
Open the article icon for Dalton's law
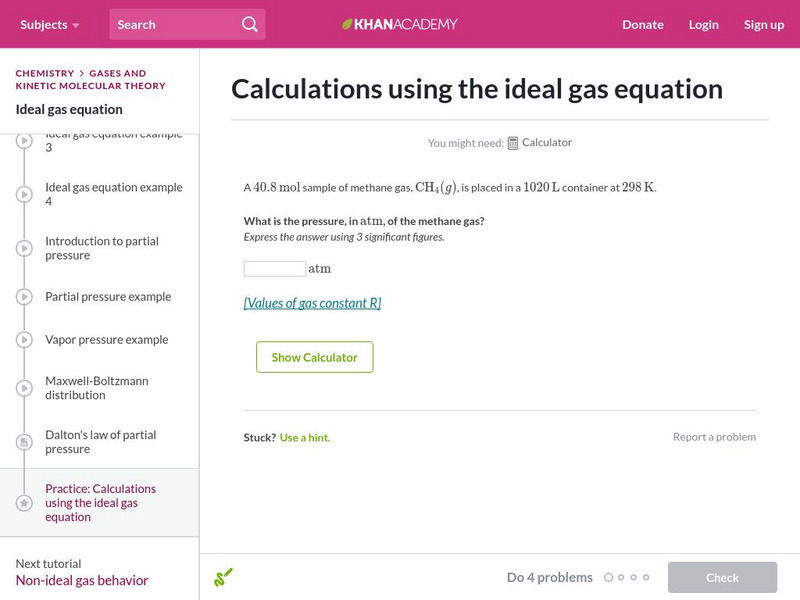click(x=22, y=441)
